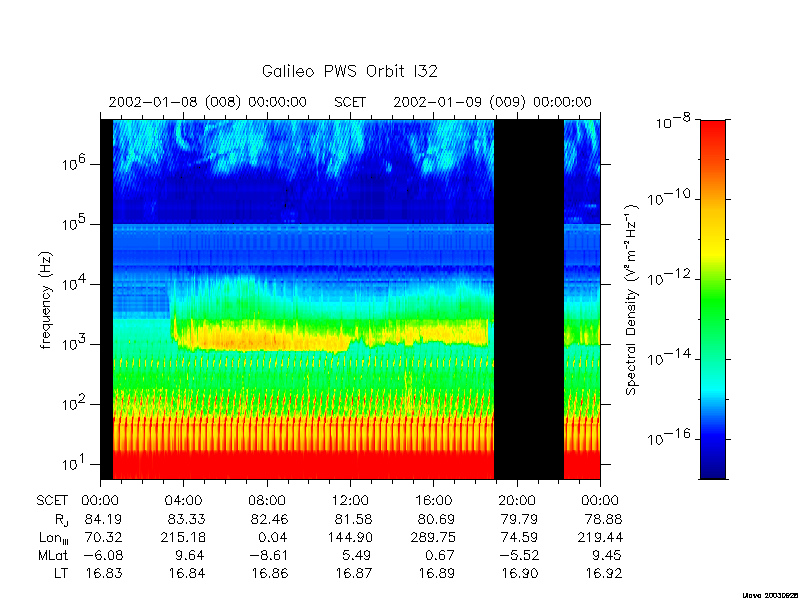Click the SCET row header below the plot

[x=52, y=501]
